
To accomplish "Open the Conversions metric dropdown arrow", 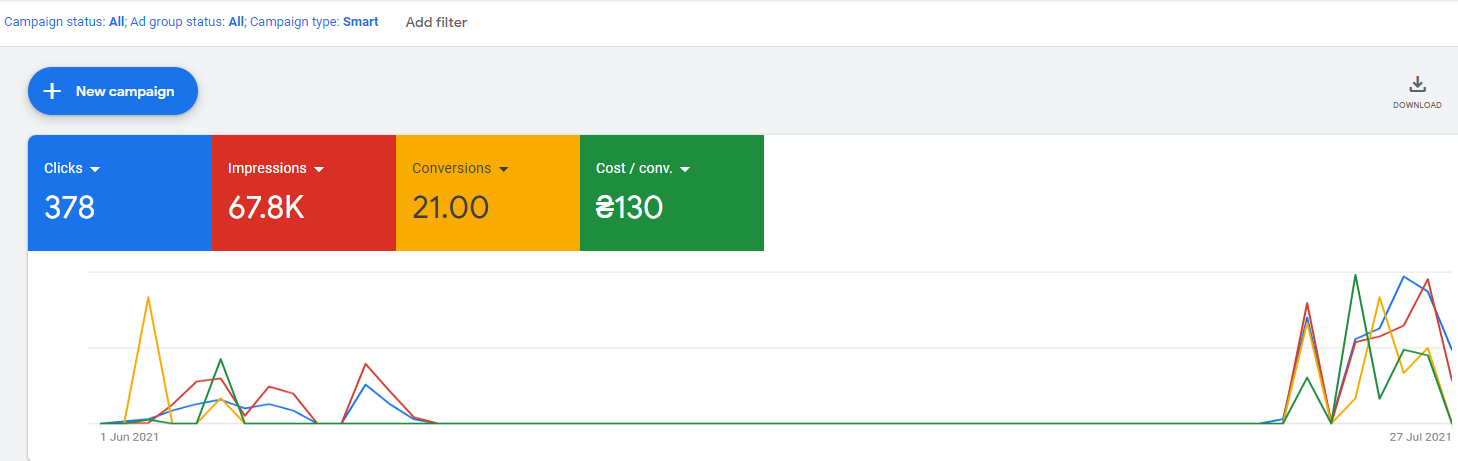I will pyautogui.click(x=504, y=169).
